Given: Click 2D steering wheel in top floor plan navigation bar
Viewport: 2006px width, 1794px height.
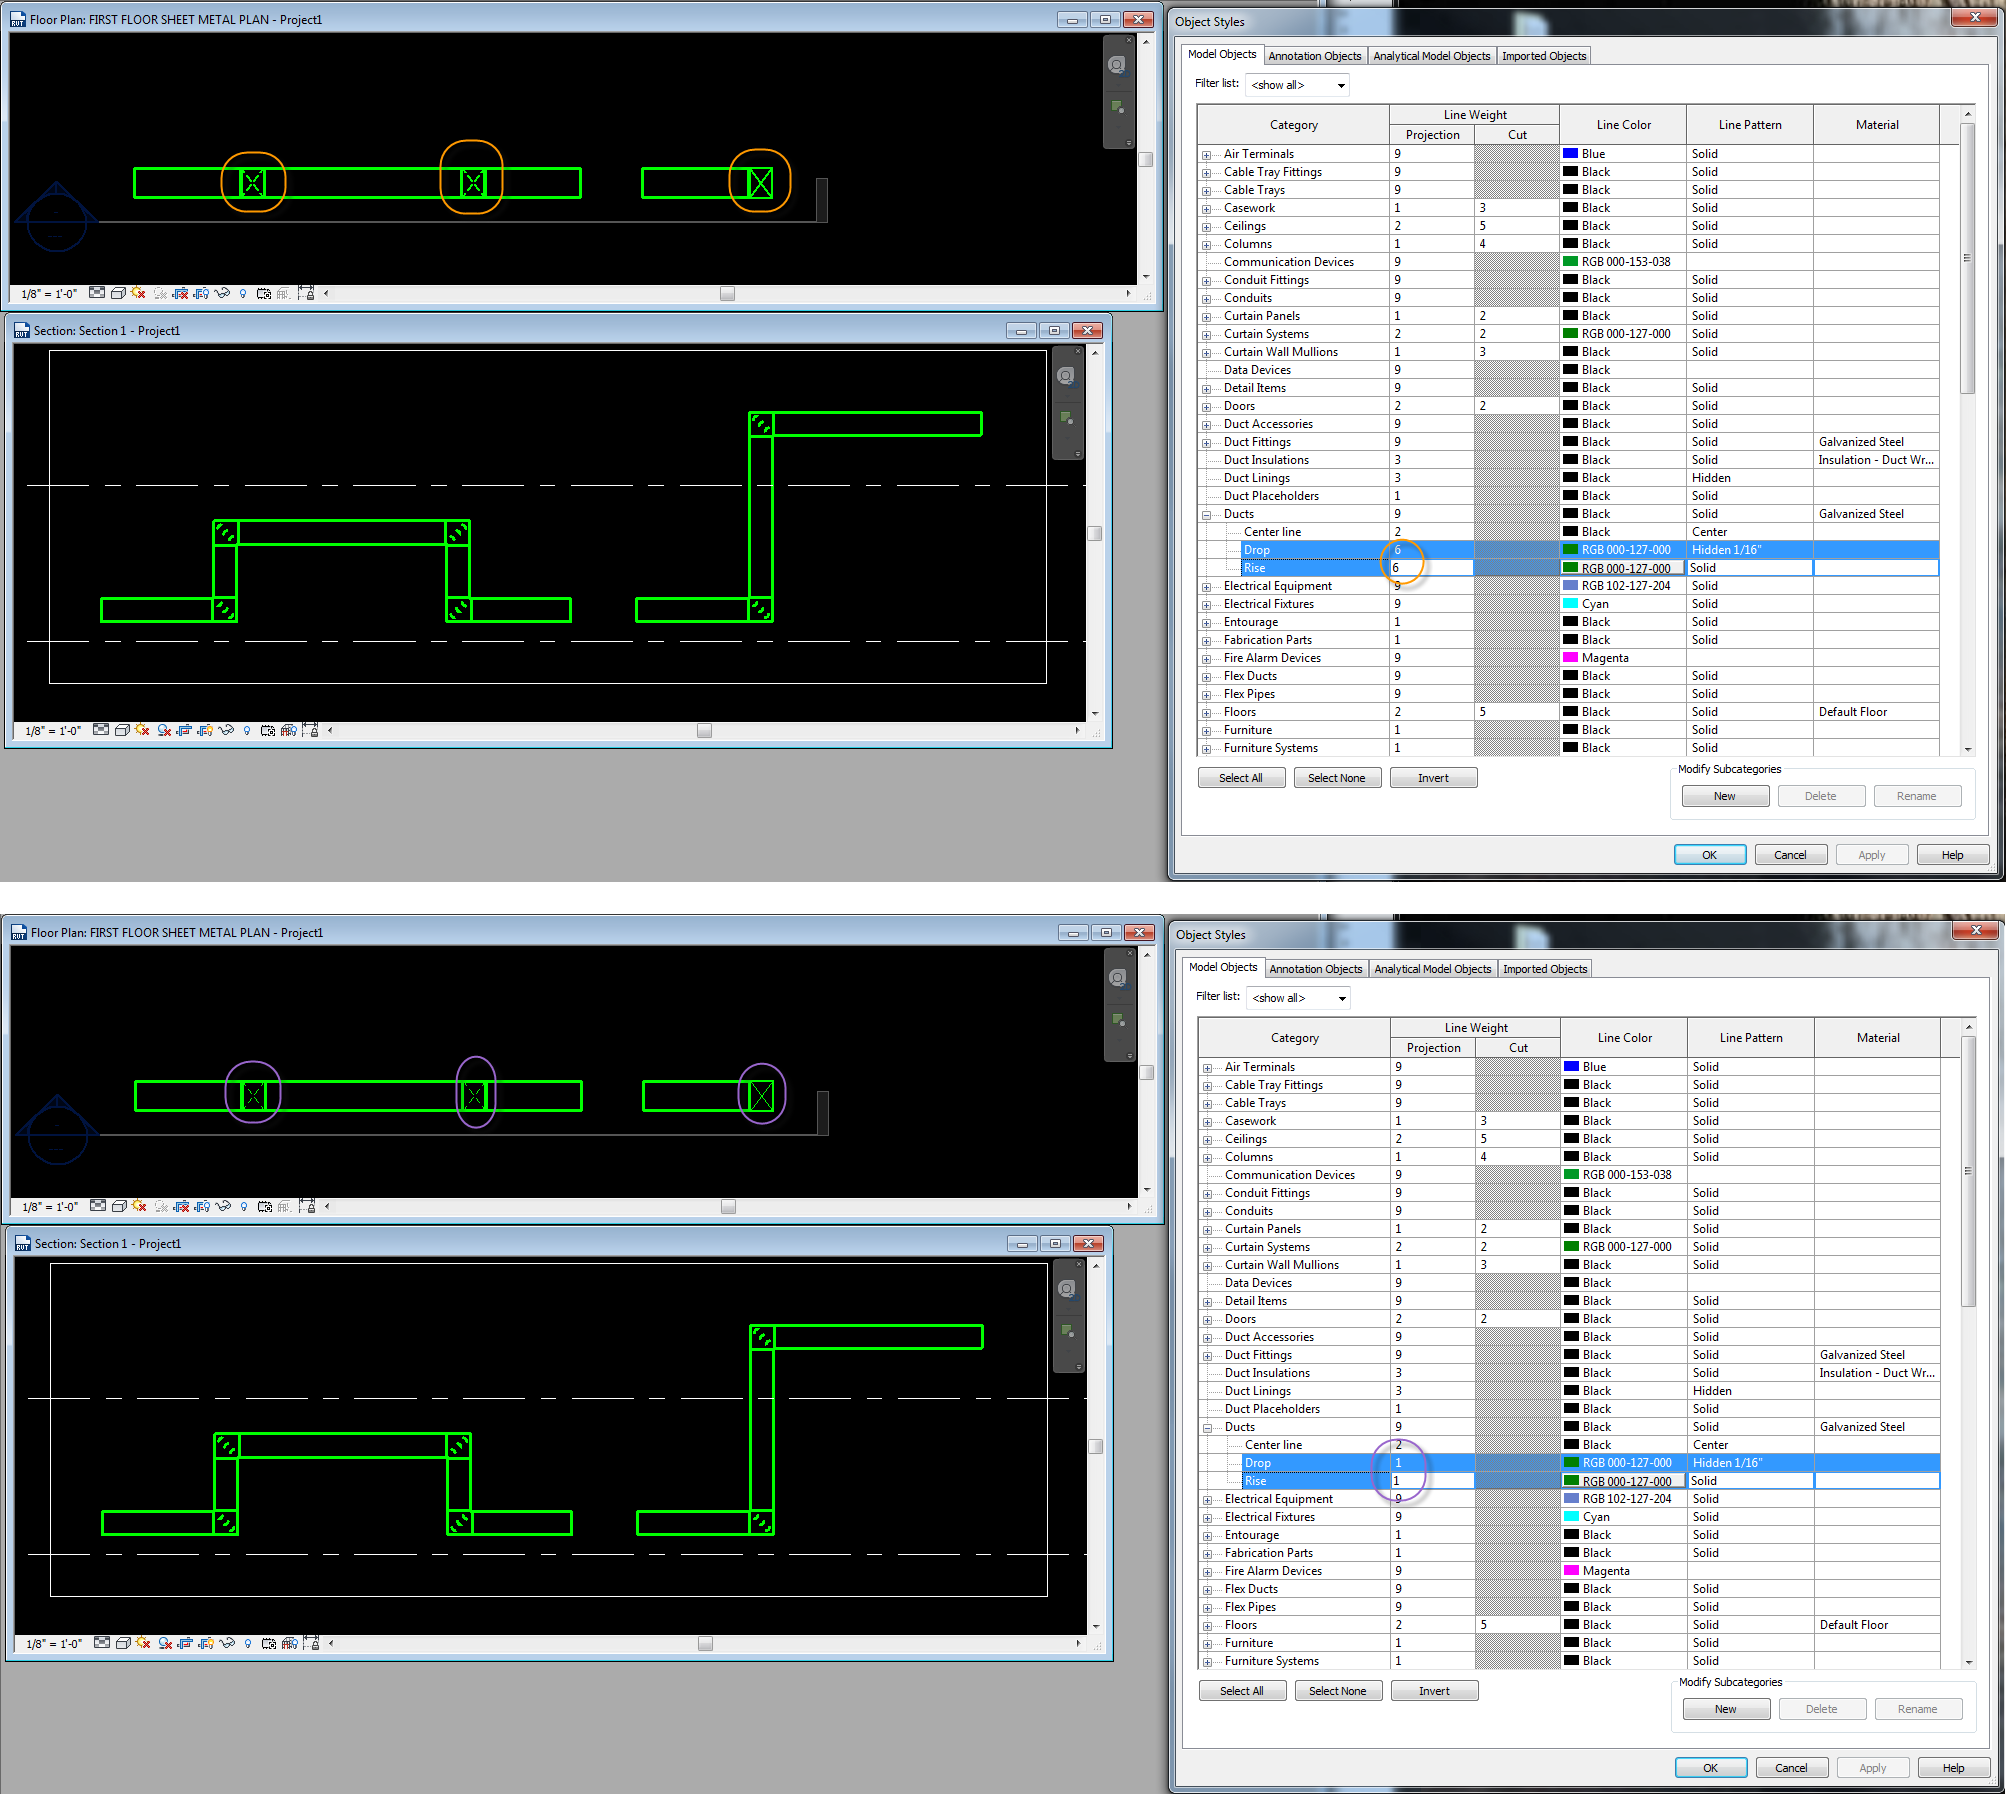Looking at the screenshot, I should (x=1117, y=64).
